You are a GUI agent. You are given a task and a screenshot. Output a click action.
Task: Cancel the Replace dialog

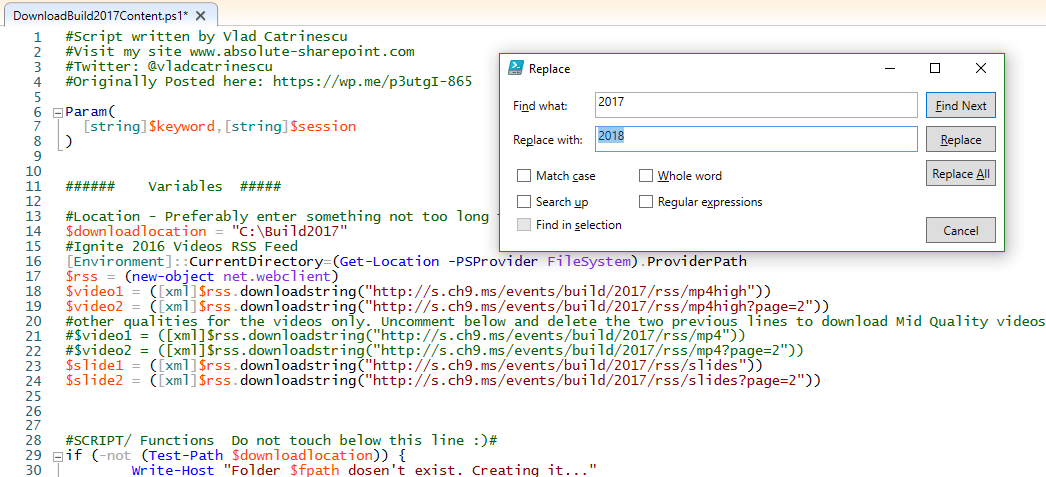point(960,230)
